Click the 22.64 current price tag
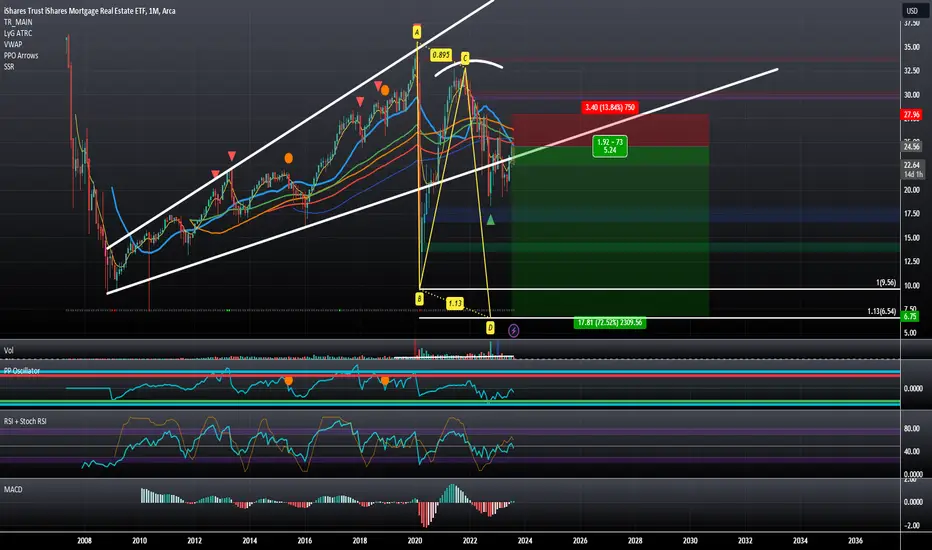This screenshot has width=932, height=550. point(912,165)
